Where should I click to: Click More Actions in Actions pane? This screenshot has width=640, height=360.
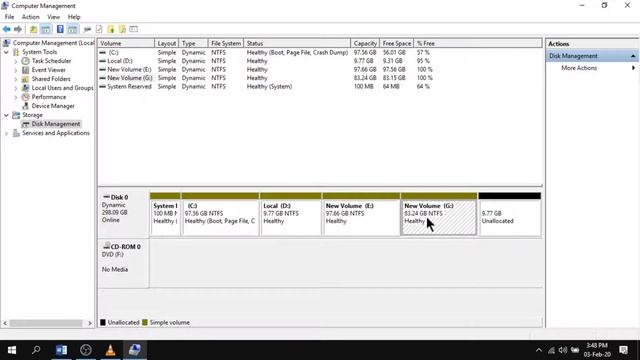point(579,68)
